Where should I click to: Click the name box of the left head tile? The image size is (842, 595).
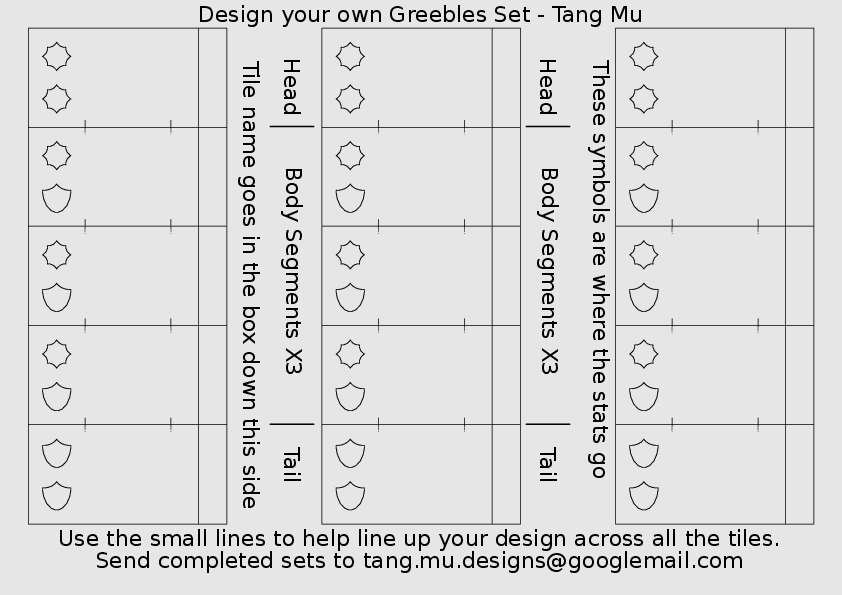tap(212, 78)
